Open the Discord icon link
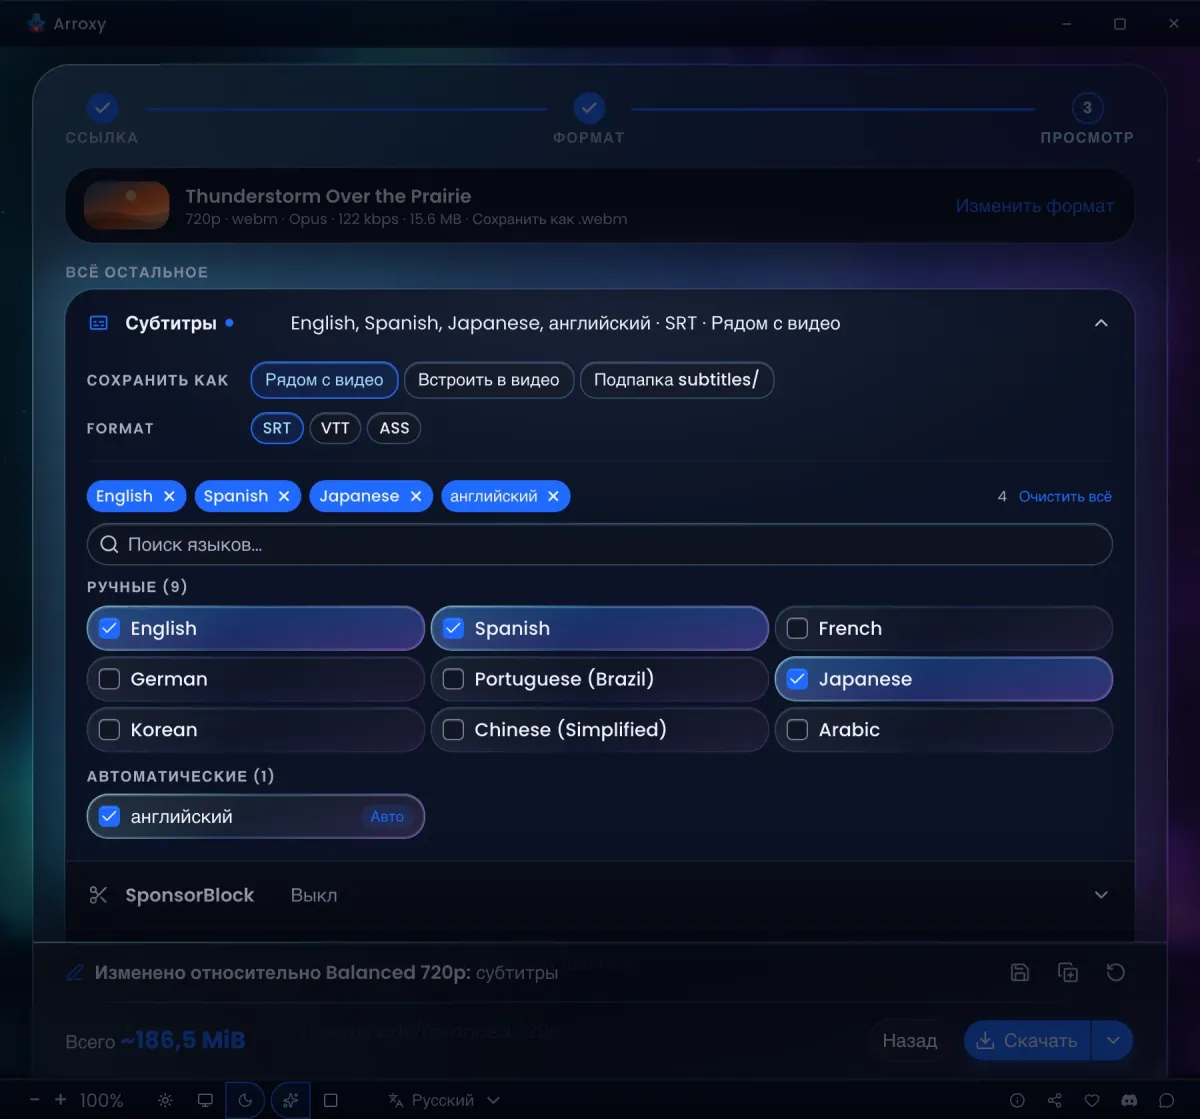The width and height of the screenshot is (1200, 1119). coord(1129,1100)
